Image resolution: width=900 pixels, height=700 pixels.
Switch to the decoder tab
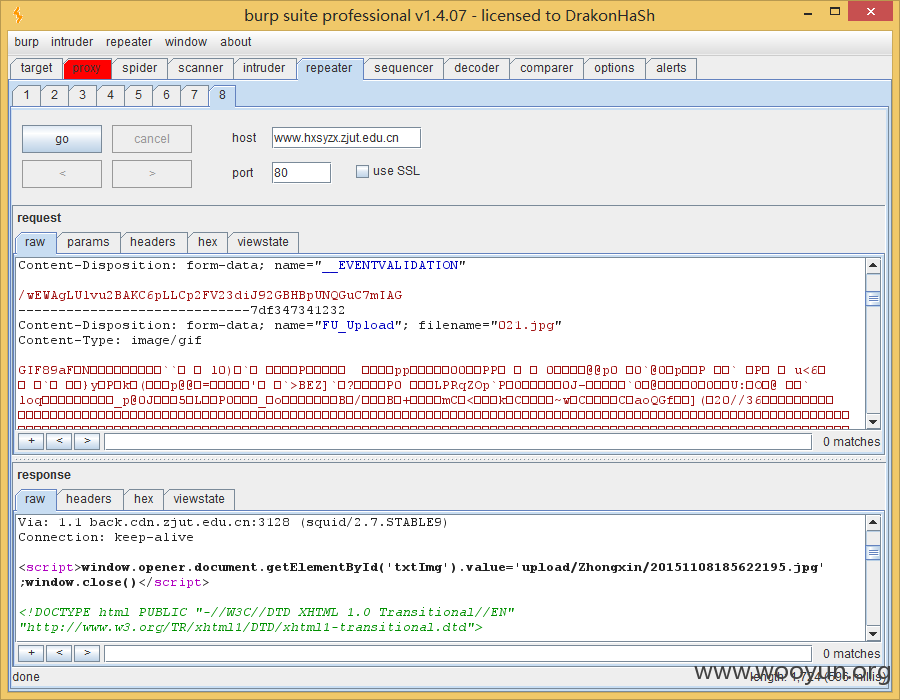(476, 68)
